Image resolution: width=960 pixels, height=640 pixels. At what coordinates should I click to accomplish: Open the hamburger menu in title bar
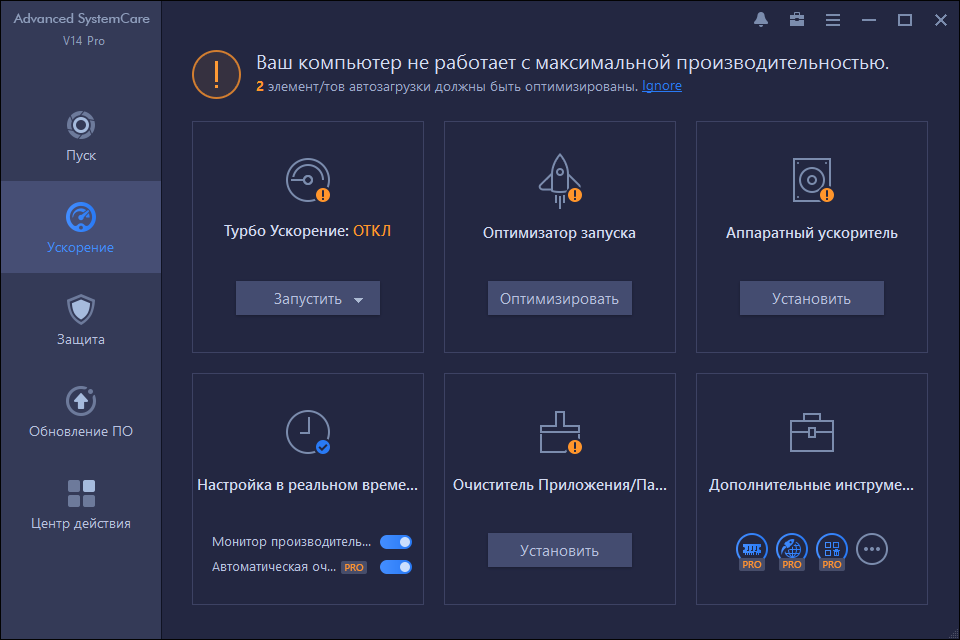(833, 19)
